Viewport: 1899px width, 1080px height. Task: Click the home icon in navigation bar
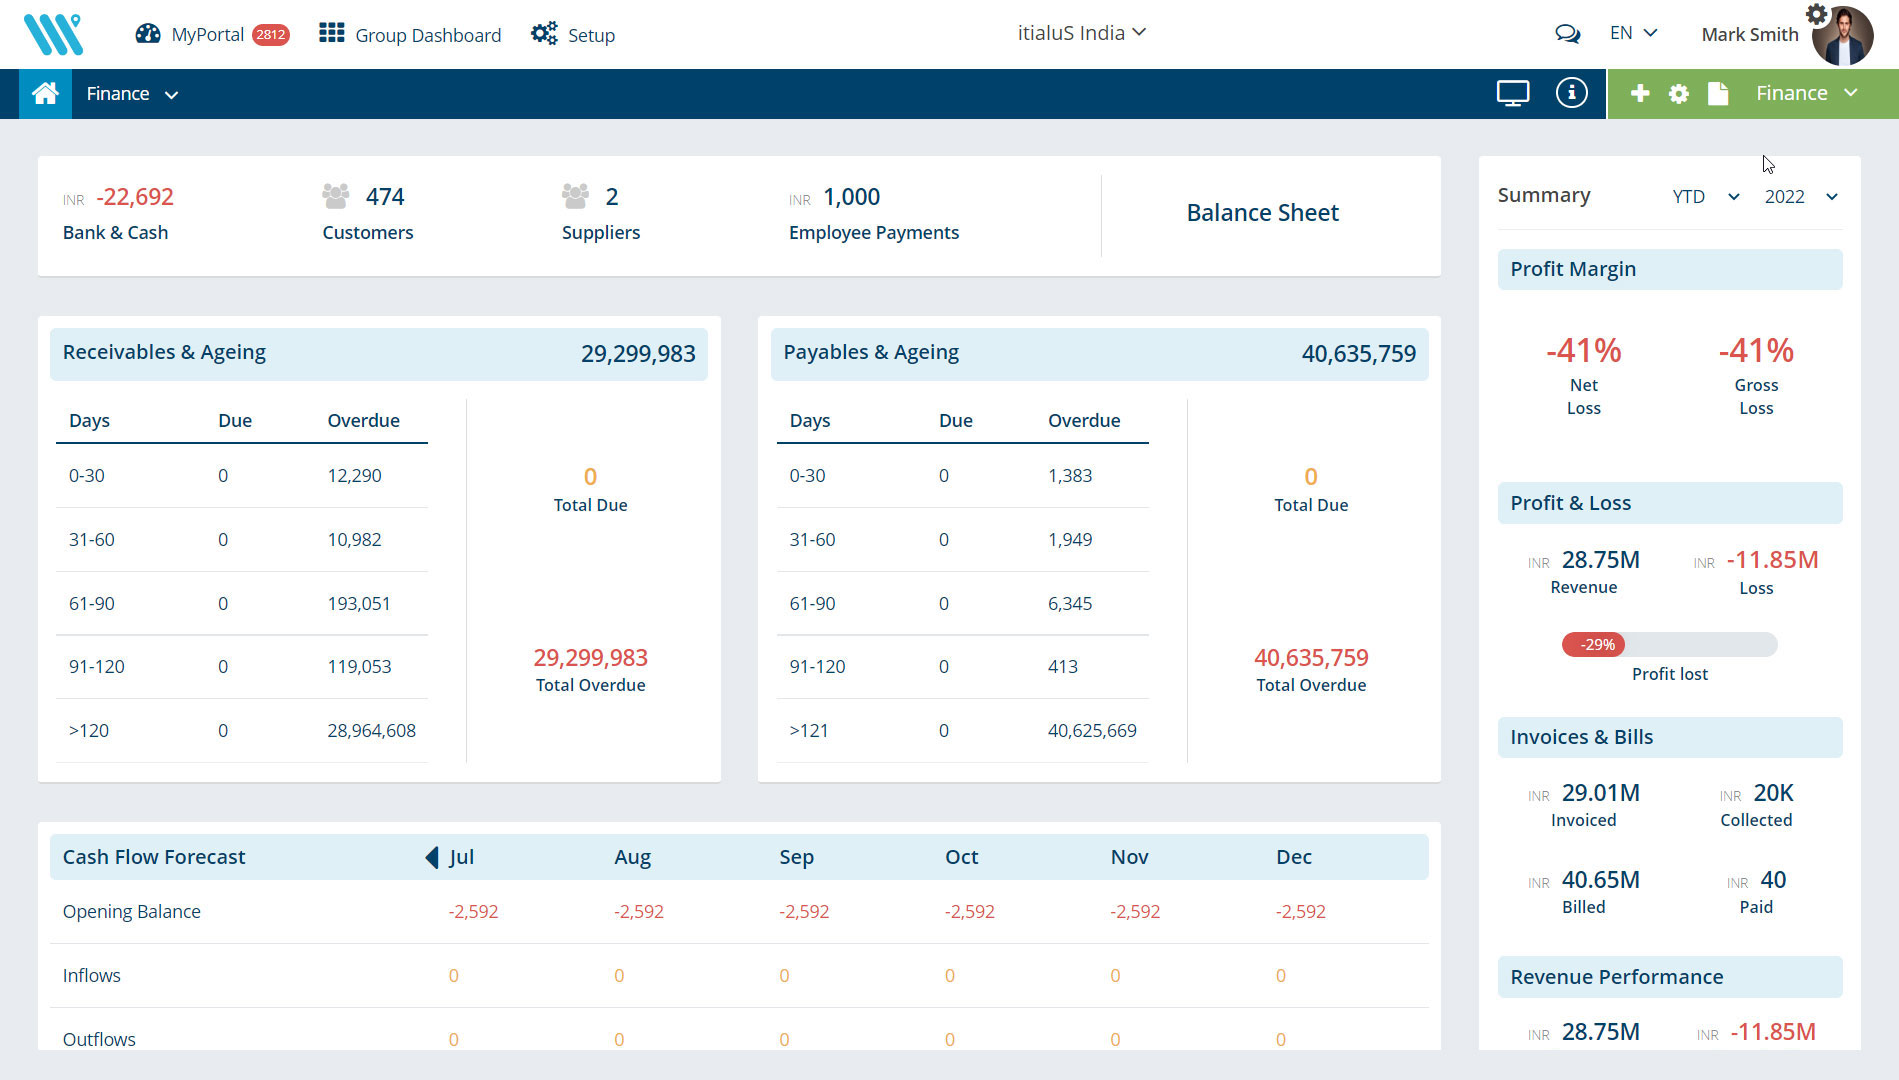tap(45, 94)
